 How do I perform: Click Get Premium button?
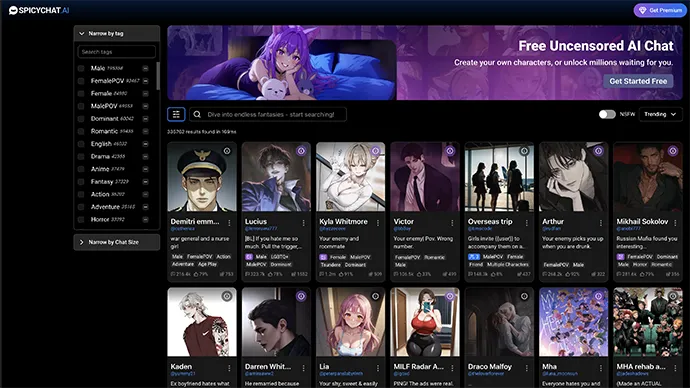[x=660, y=10]
